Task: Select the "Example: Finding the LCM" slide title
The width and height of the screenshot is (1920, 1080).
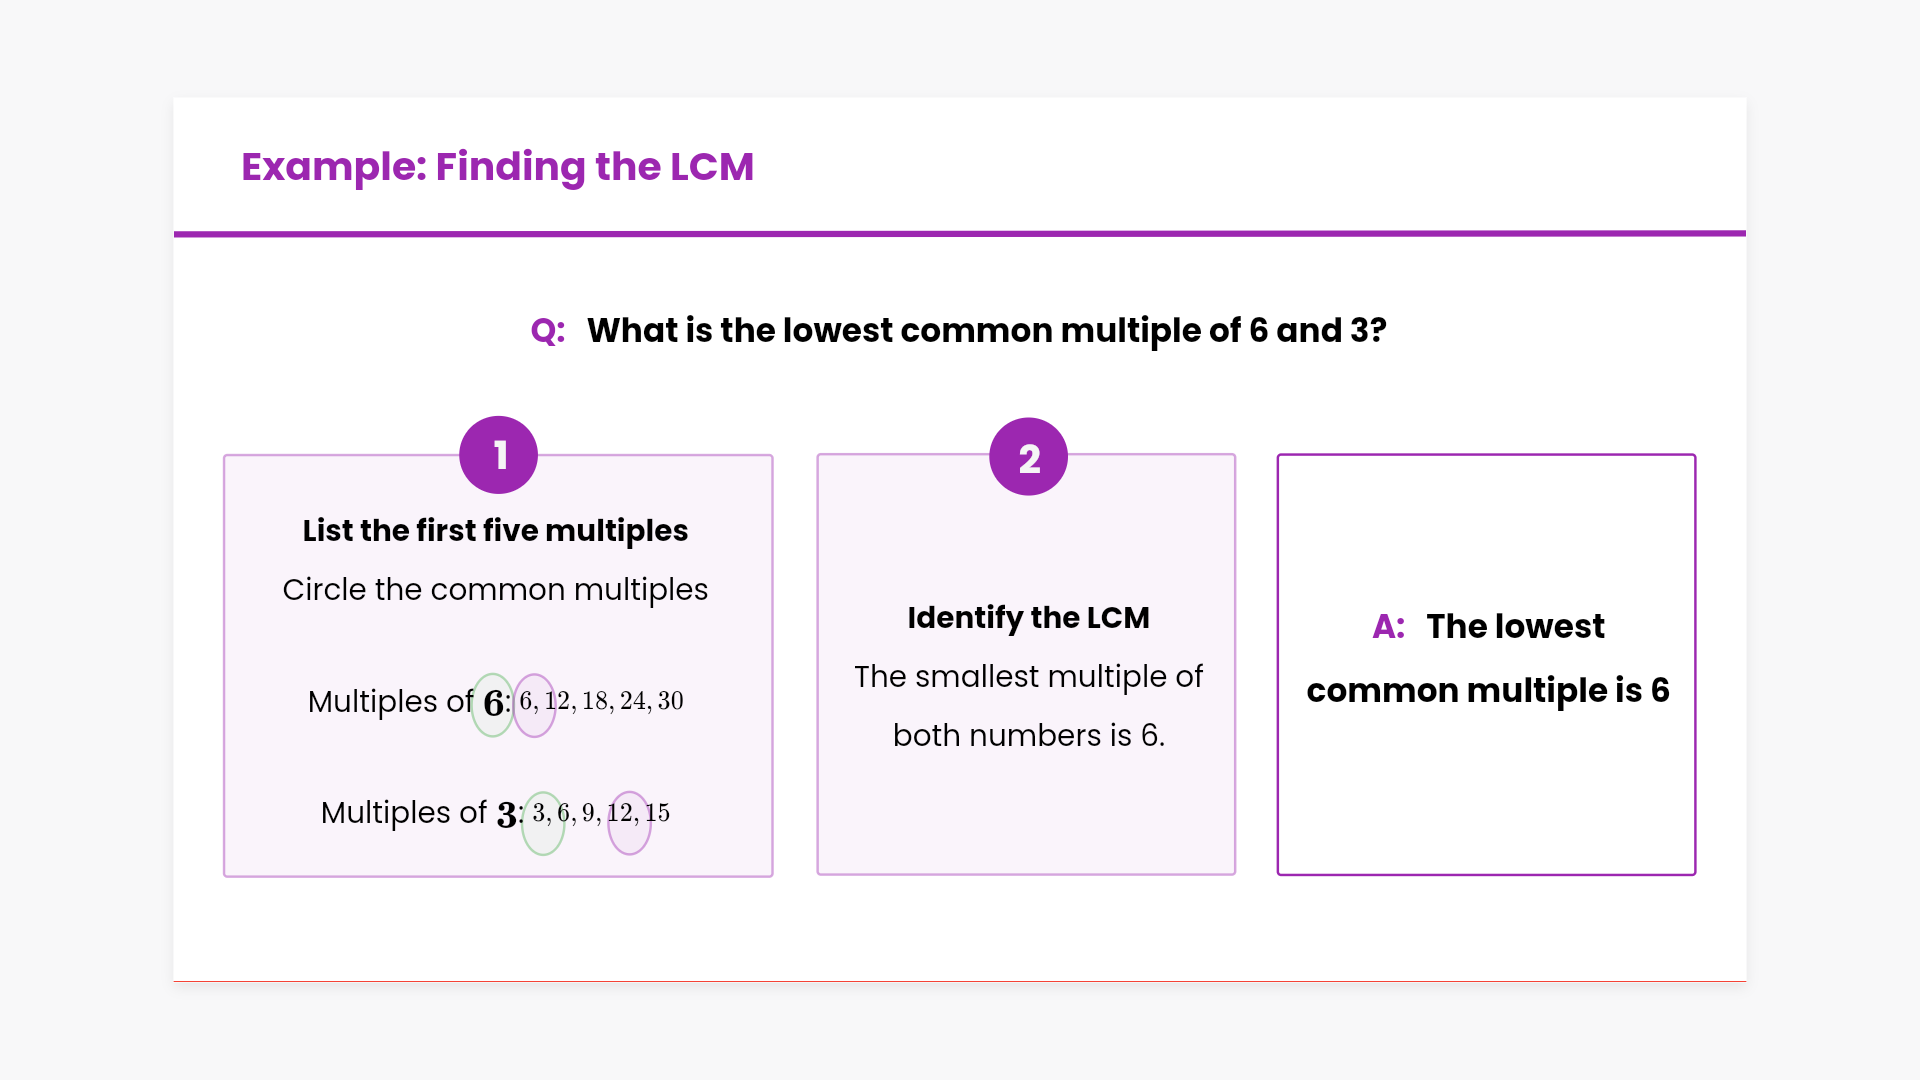Action: pos(497,167)
